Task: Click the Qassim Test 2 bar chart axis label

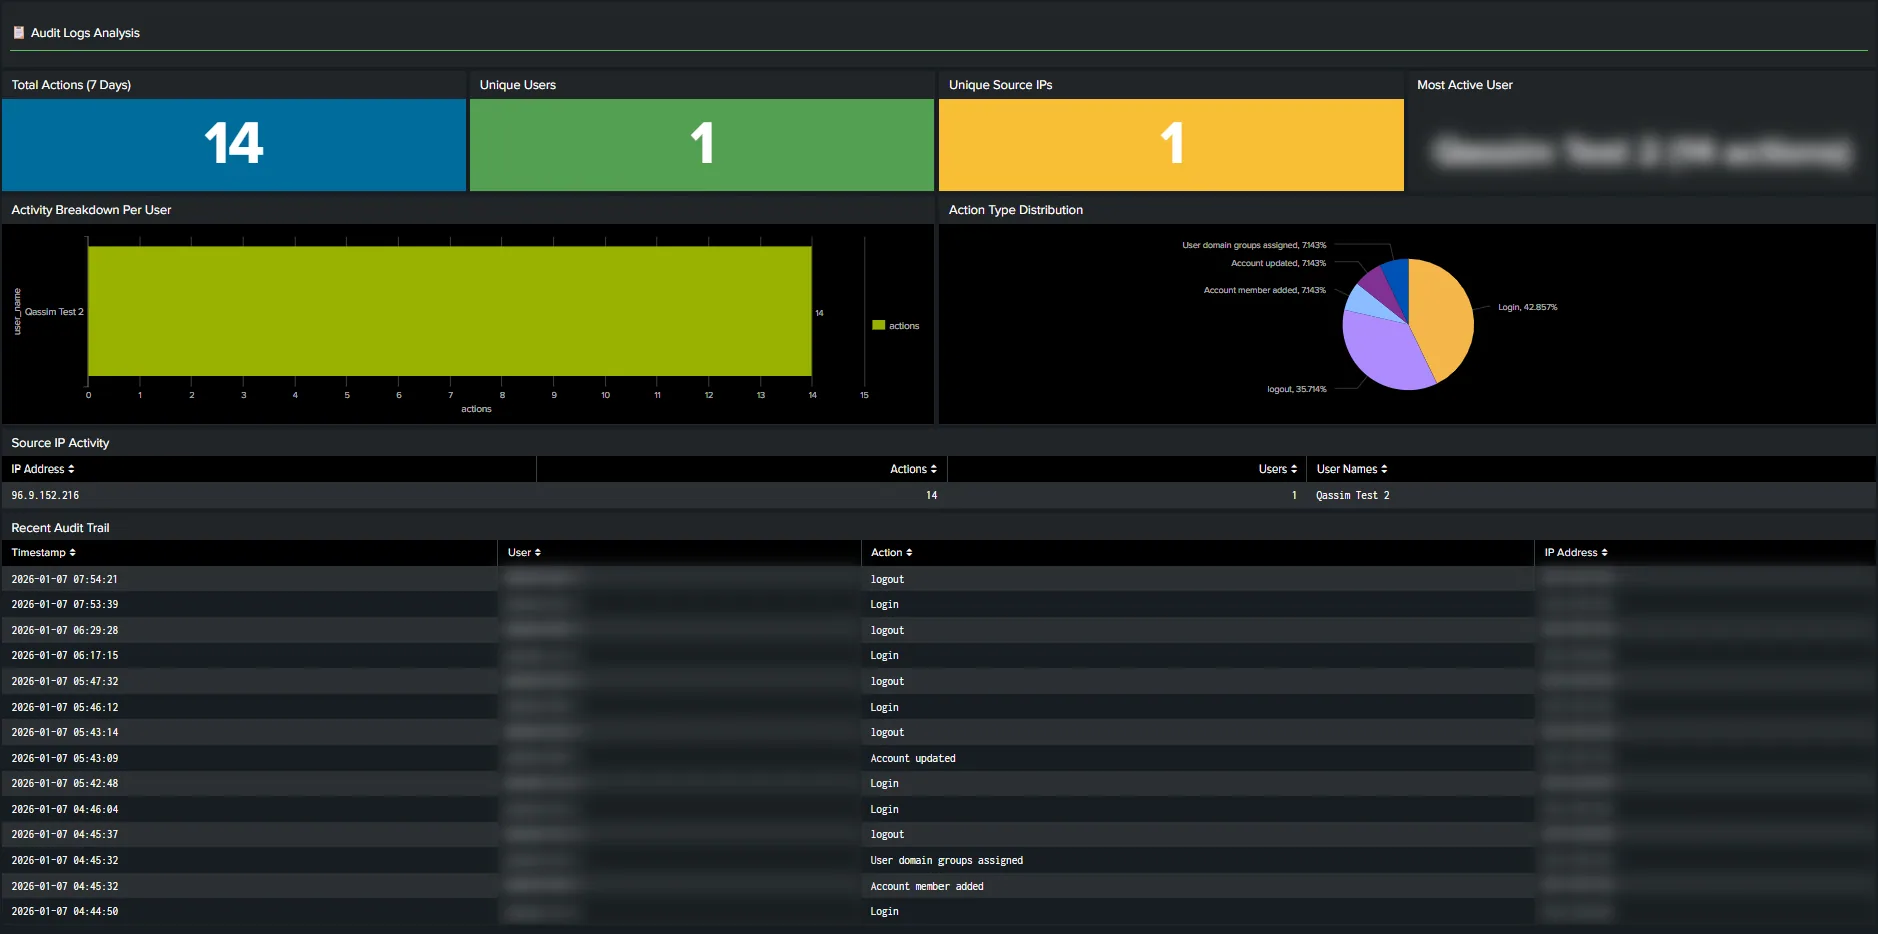Action: pos(54,312)
